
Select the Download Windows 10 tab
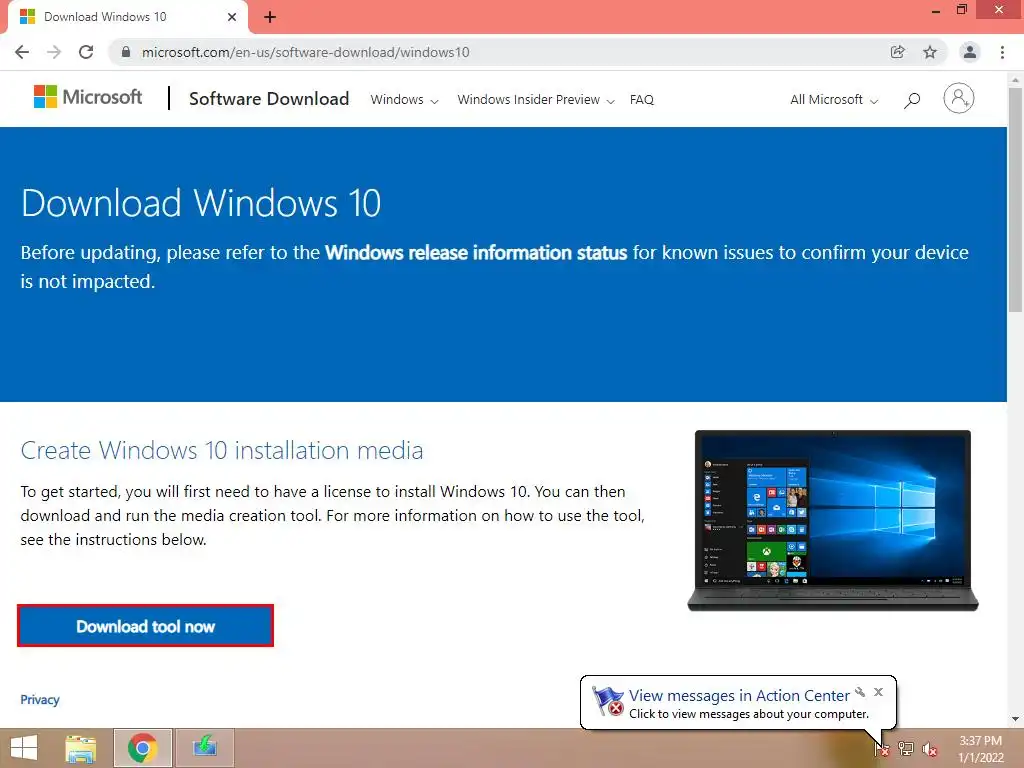127,17
